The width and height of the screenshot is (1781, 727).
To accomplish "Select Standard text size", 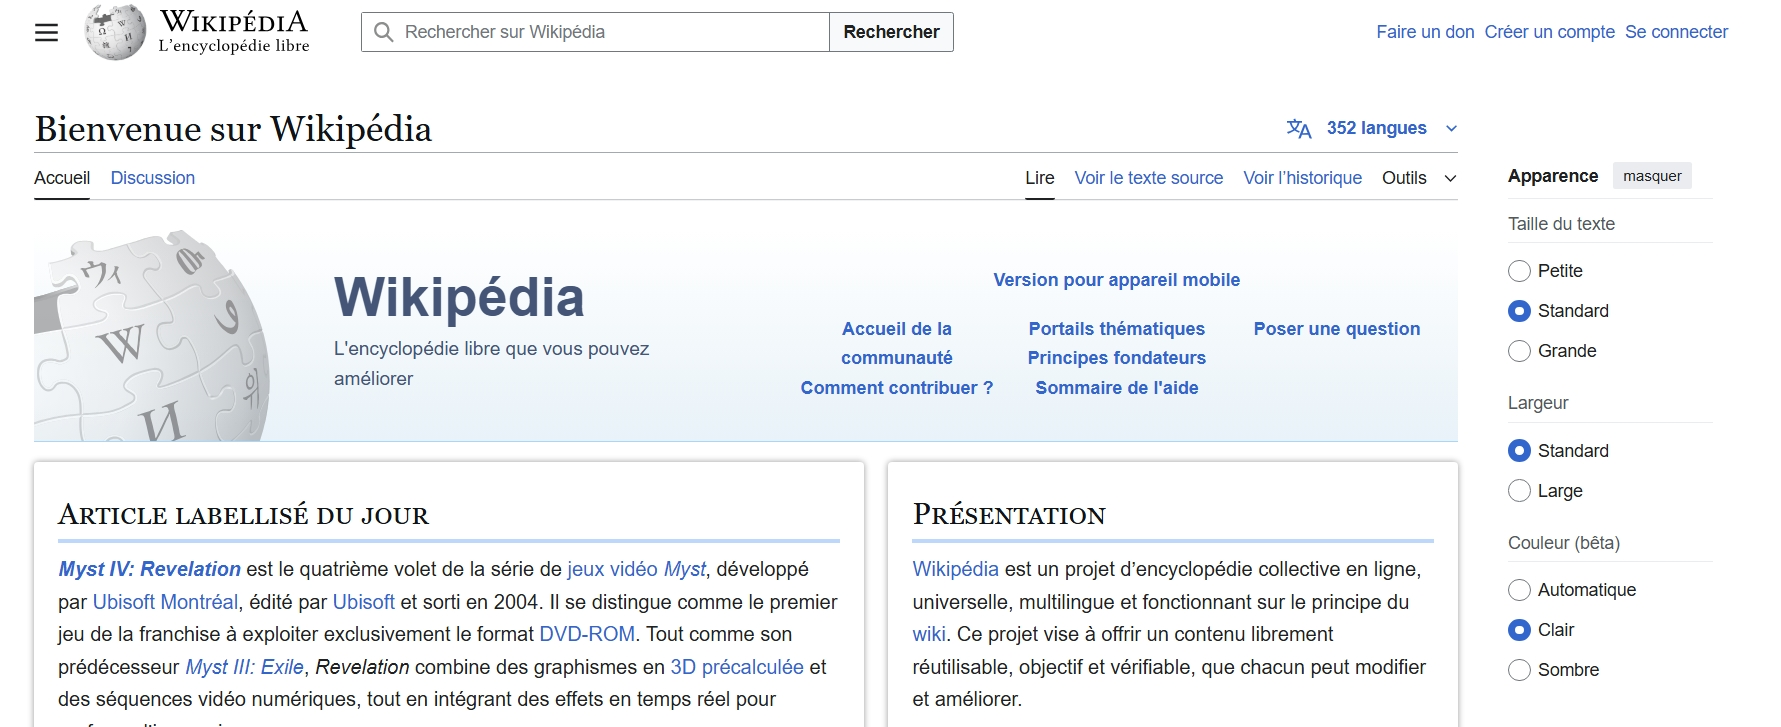I will tap(1519, 311).
